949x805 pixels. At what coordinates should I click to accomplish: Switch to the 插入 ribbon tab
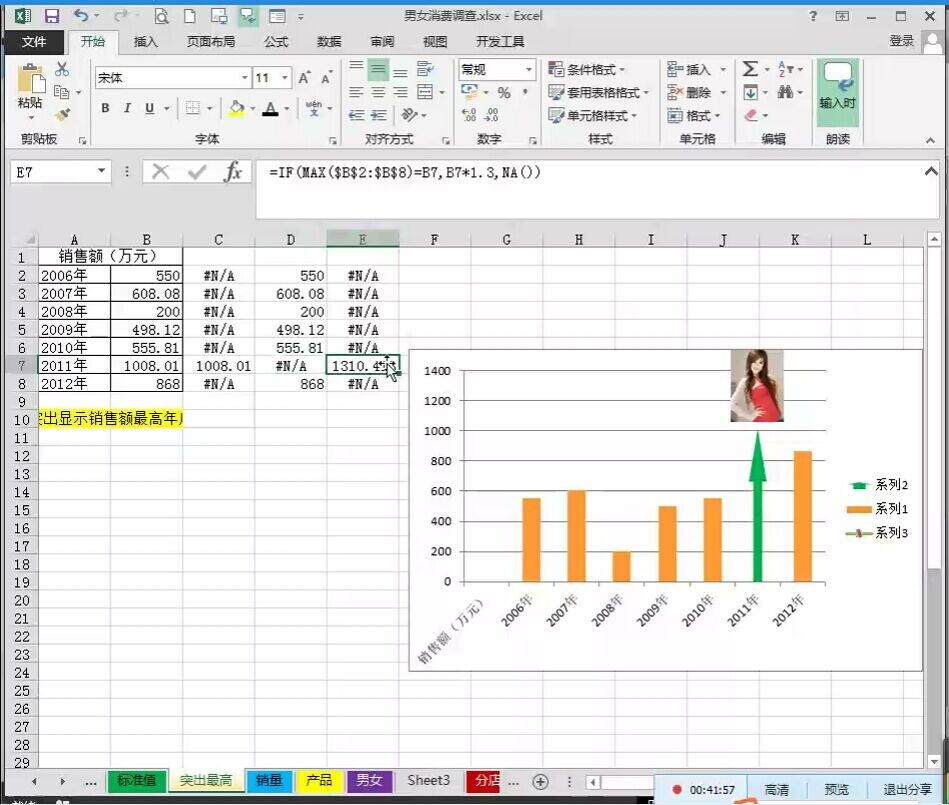146,41
